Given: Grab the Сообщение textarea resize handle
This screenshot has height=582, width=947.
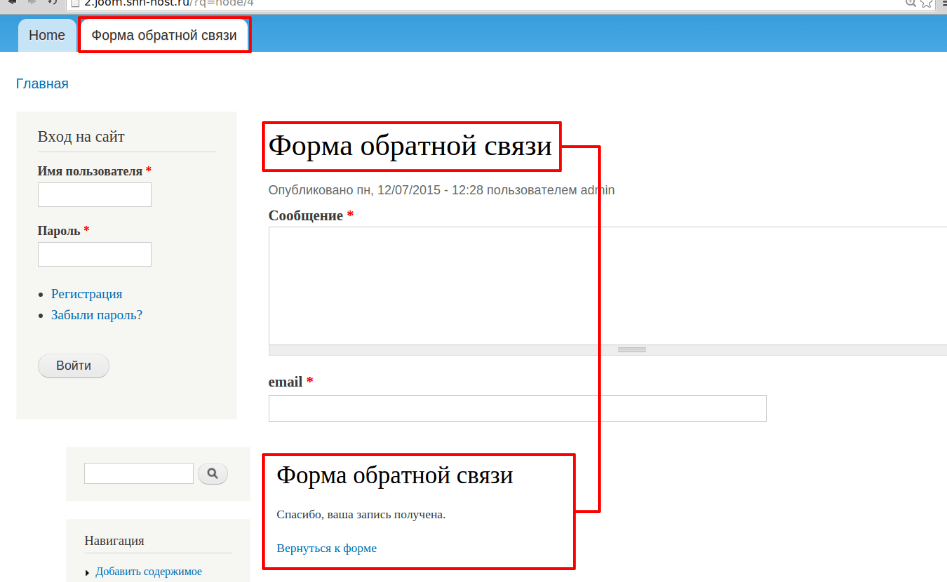Looking at the screenshot, I should 631,349.
